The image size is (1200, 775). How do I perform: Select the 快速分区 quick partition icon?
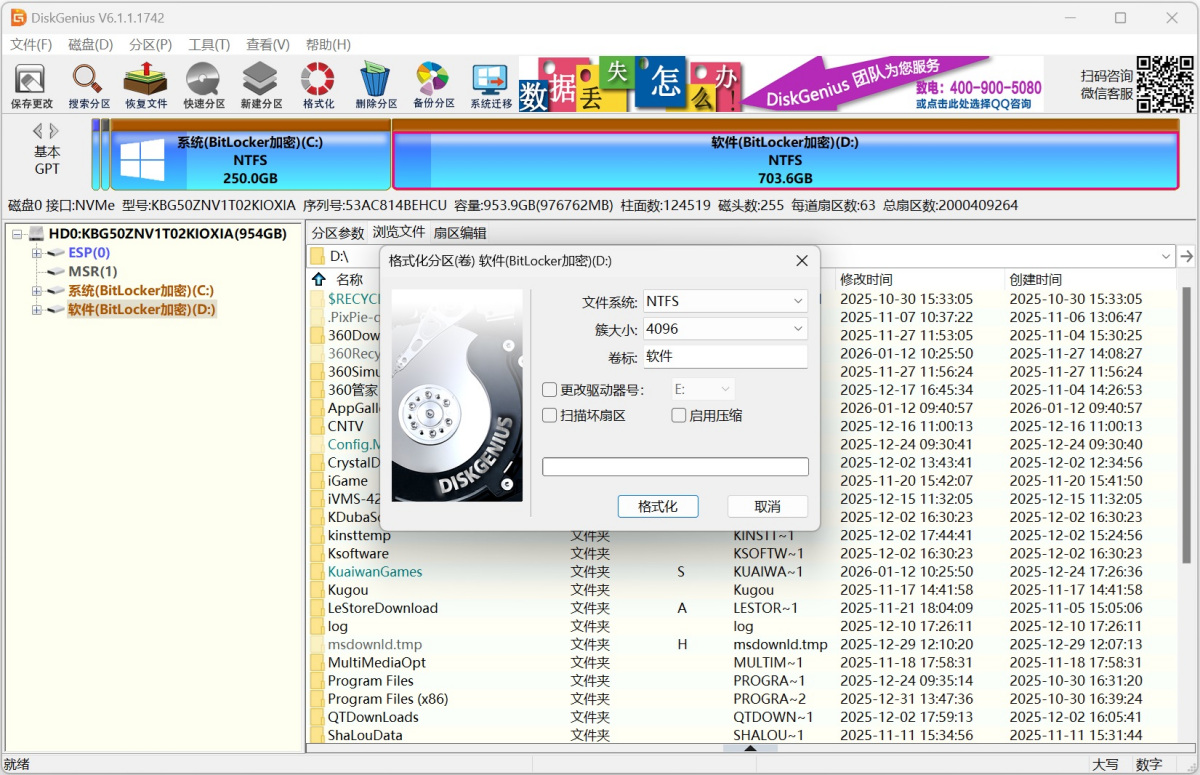(204, 85)
